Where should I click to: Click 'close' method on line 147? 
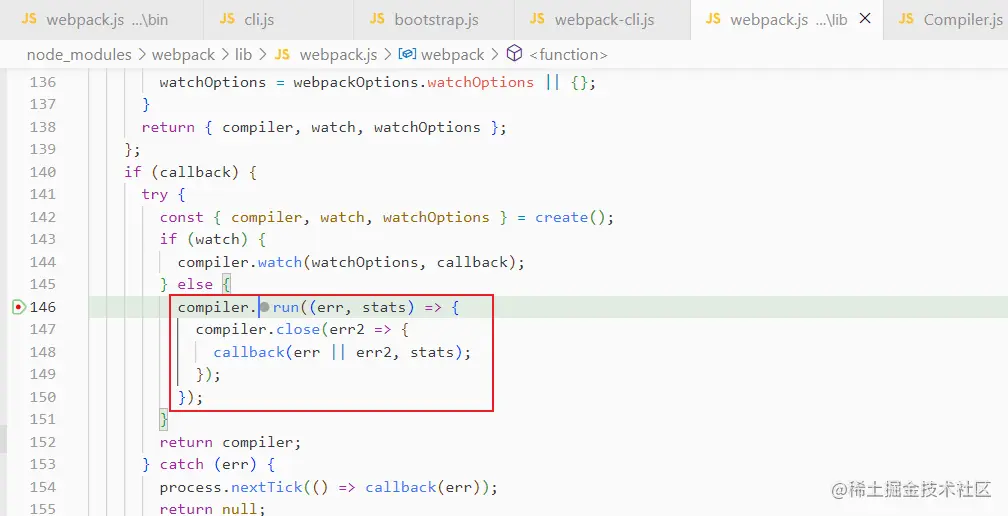pyautogui.click(x=298, y=330)
